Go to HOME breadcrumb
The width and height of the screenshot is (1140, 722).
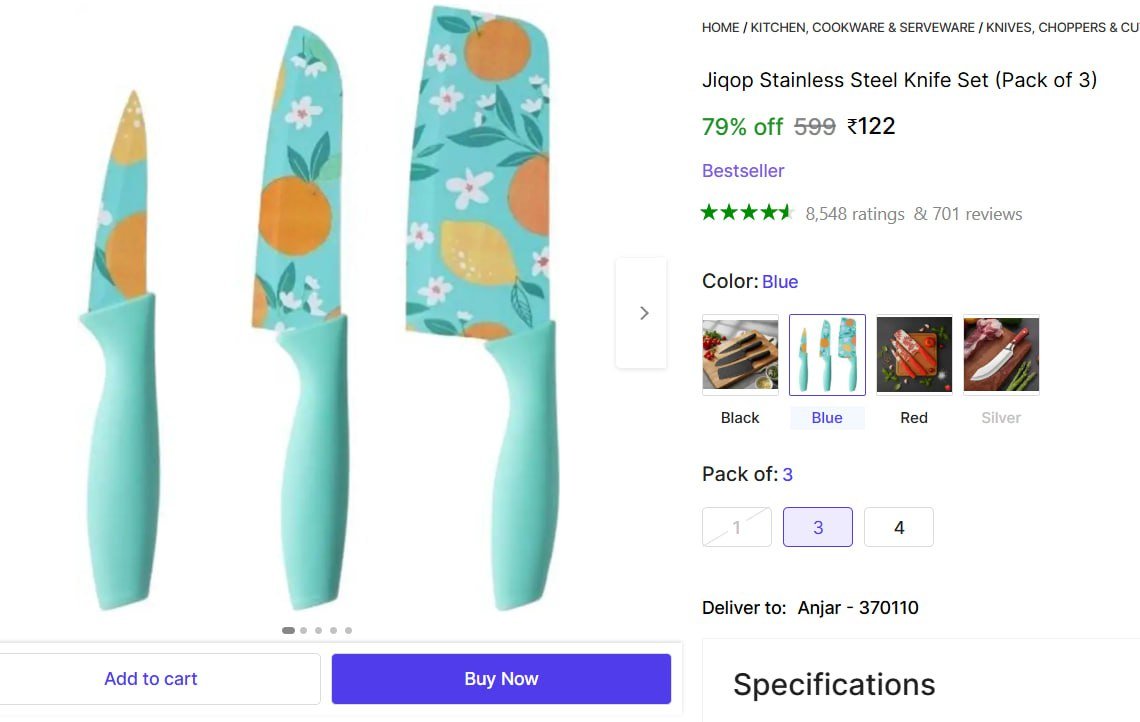(720, 28)
